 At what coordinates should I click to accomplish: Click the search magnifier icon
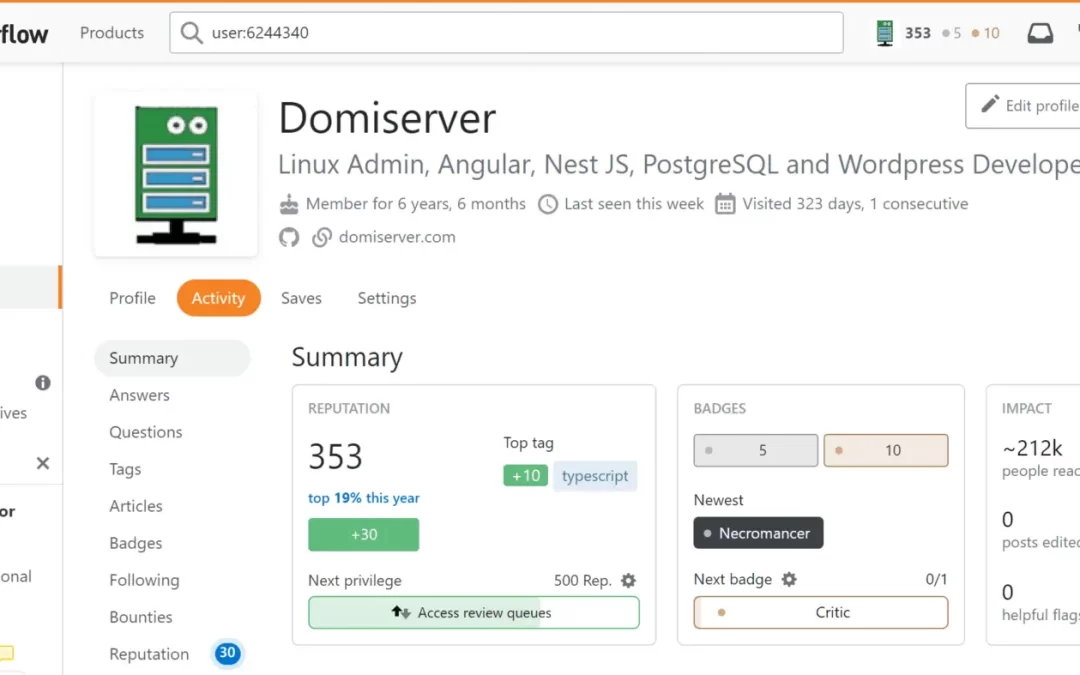coord(191,33)
